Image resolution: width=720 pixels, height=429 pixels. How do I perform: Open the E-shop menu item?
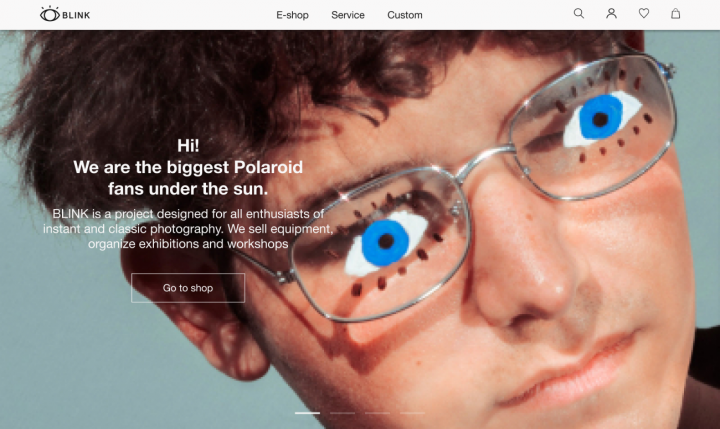point(292,15)
